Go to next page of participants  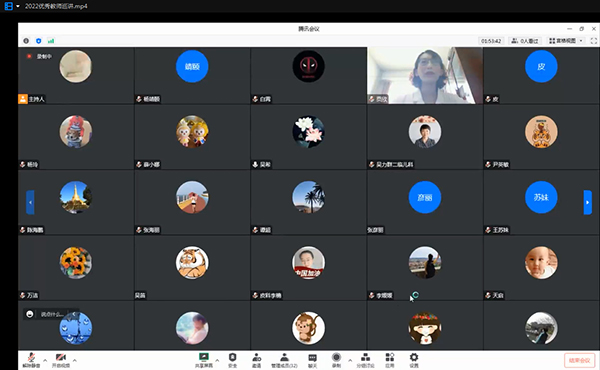point(587,202)
